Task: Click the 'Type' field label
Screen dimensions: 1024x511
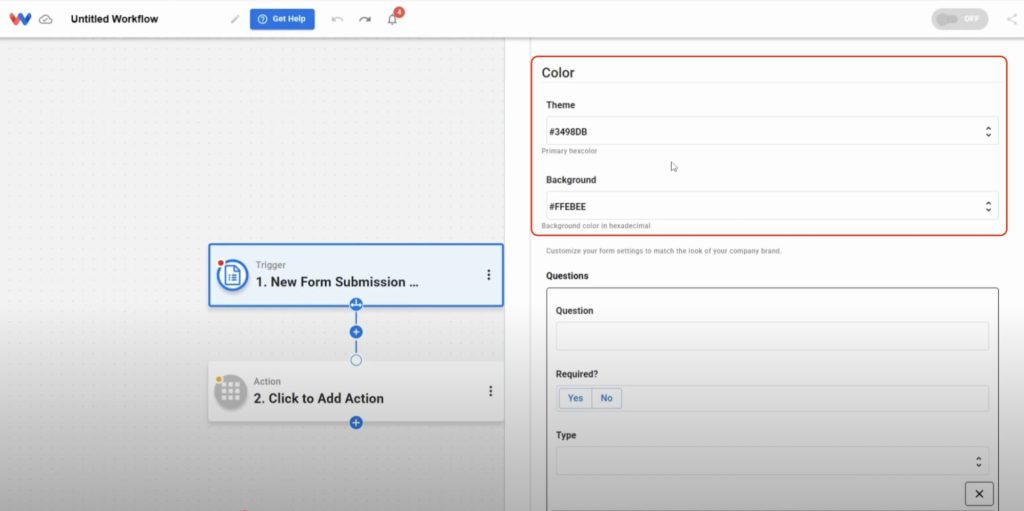Action: pyautogui.click(x=566, y=435)
